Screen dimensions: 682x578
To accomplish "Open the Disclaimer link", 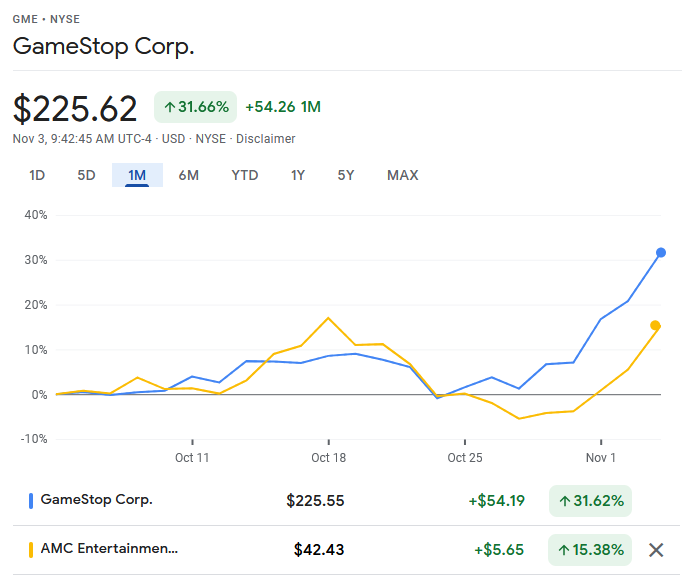I will 265,139.
